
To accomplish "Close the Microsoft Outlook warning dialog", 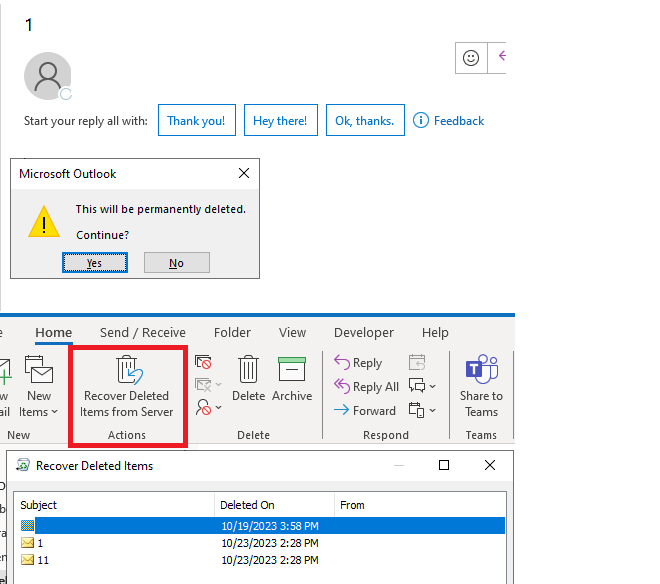I will pos(244,173).
